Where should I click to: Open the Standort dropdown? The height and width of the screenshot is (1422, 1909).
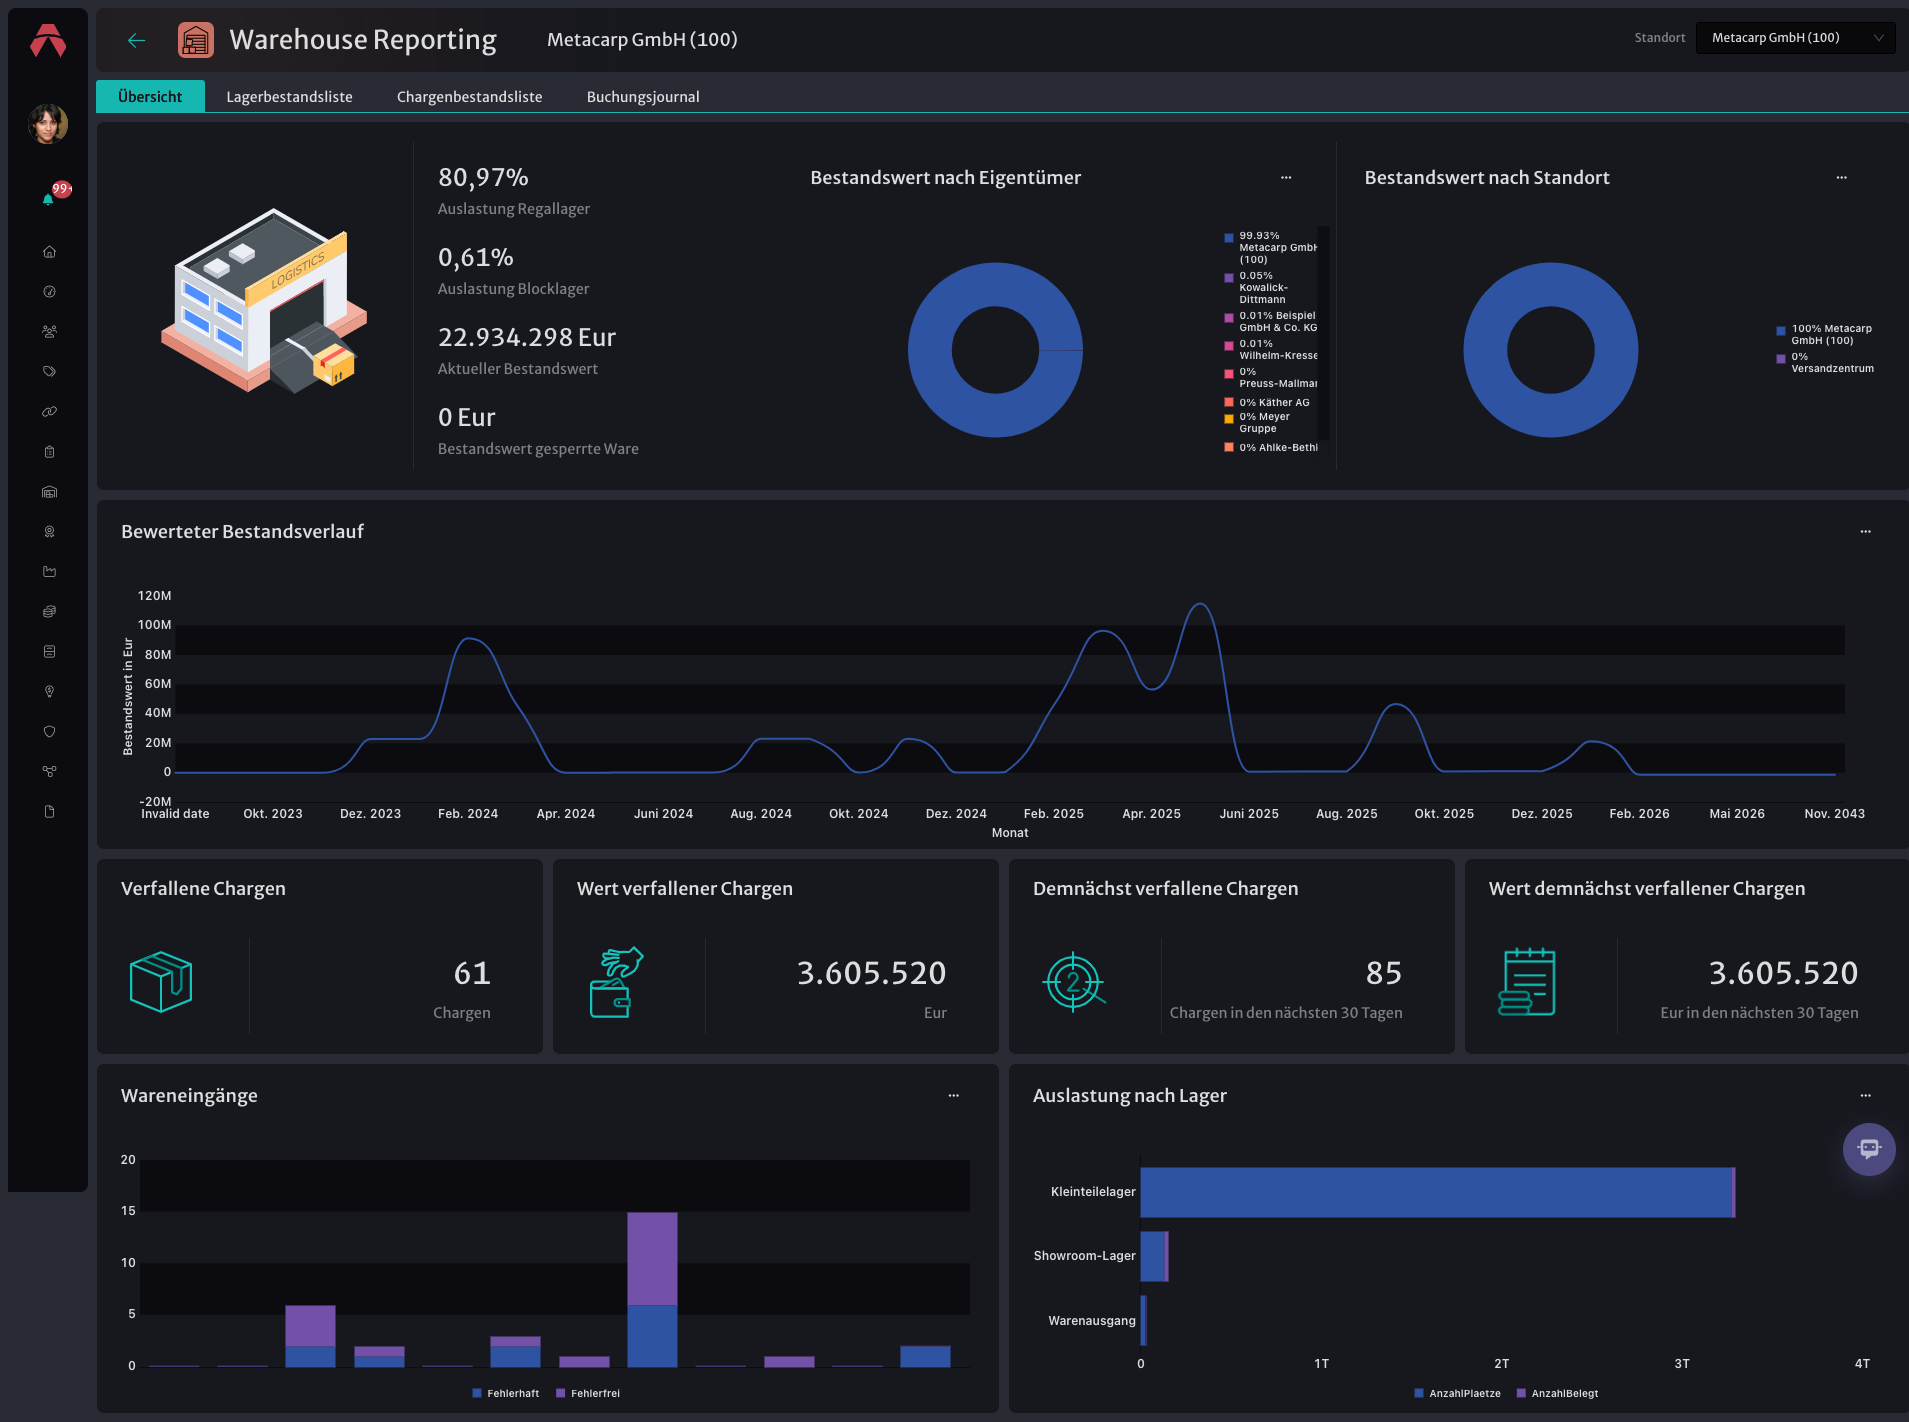[1795, 38]
